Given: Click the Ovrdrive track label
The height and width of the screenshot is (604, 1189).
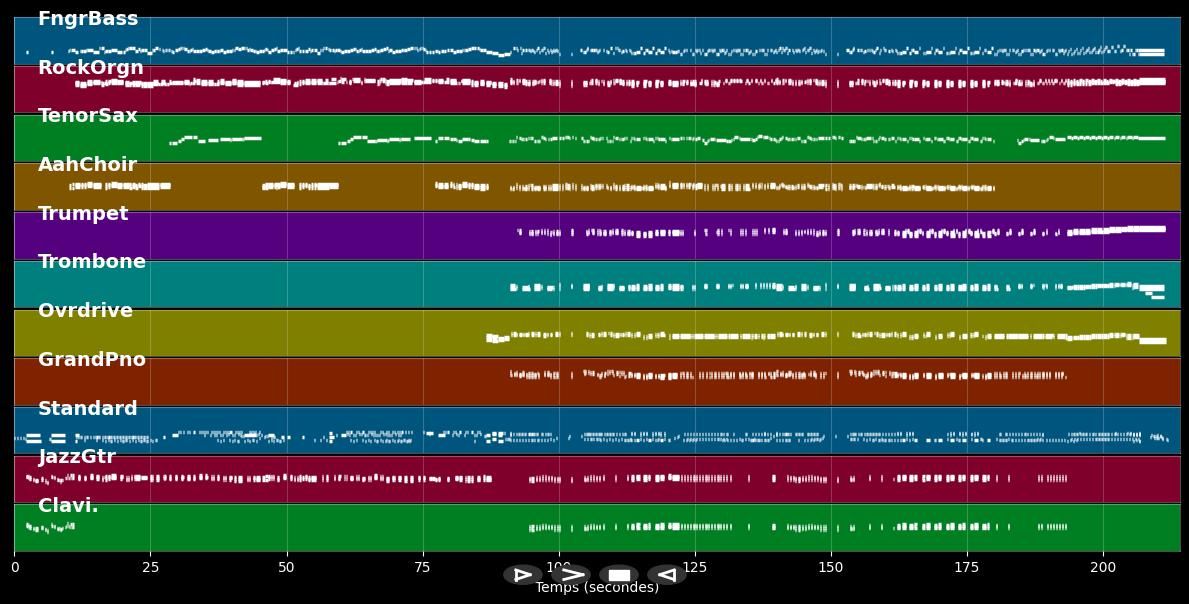Looking at the screenshot, I should (x=85, y=311).
